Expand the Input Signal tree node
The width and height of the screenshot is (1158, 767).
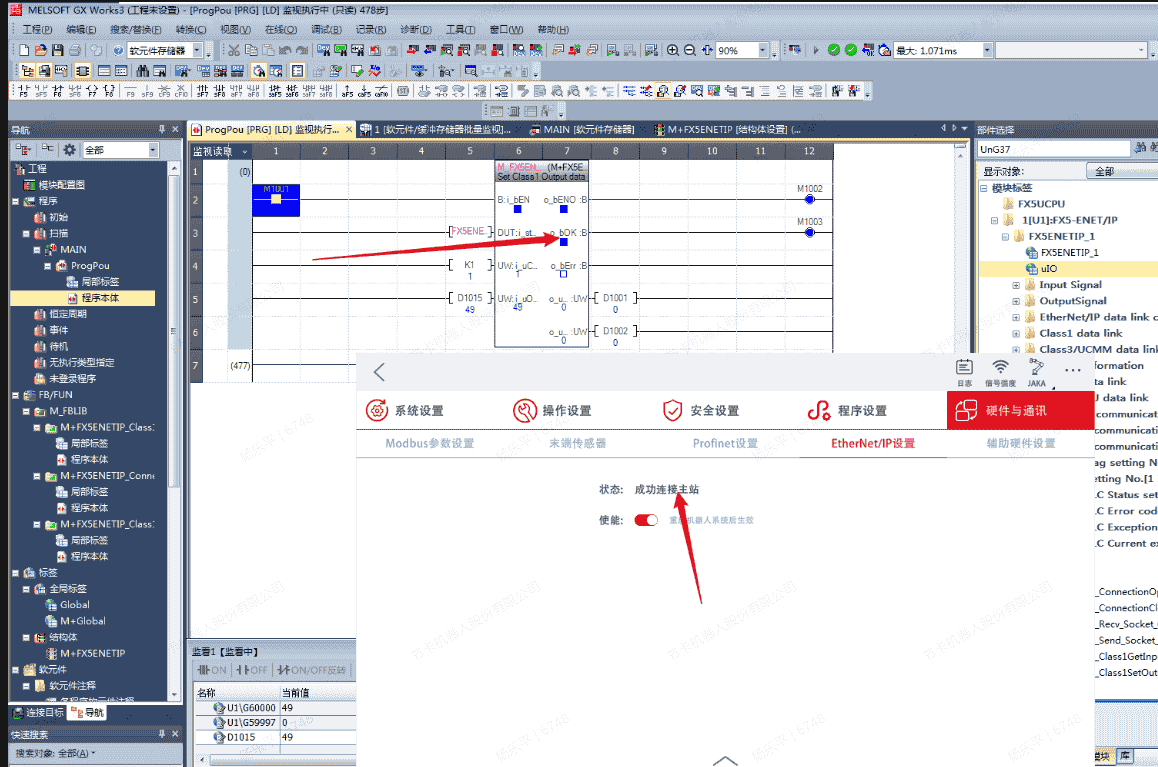click(1016, 285)
